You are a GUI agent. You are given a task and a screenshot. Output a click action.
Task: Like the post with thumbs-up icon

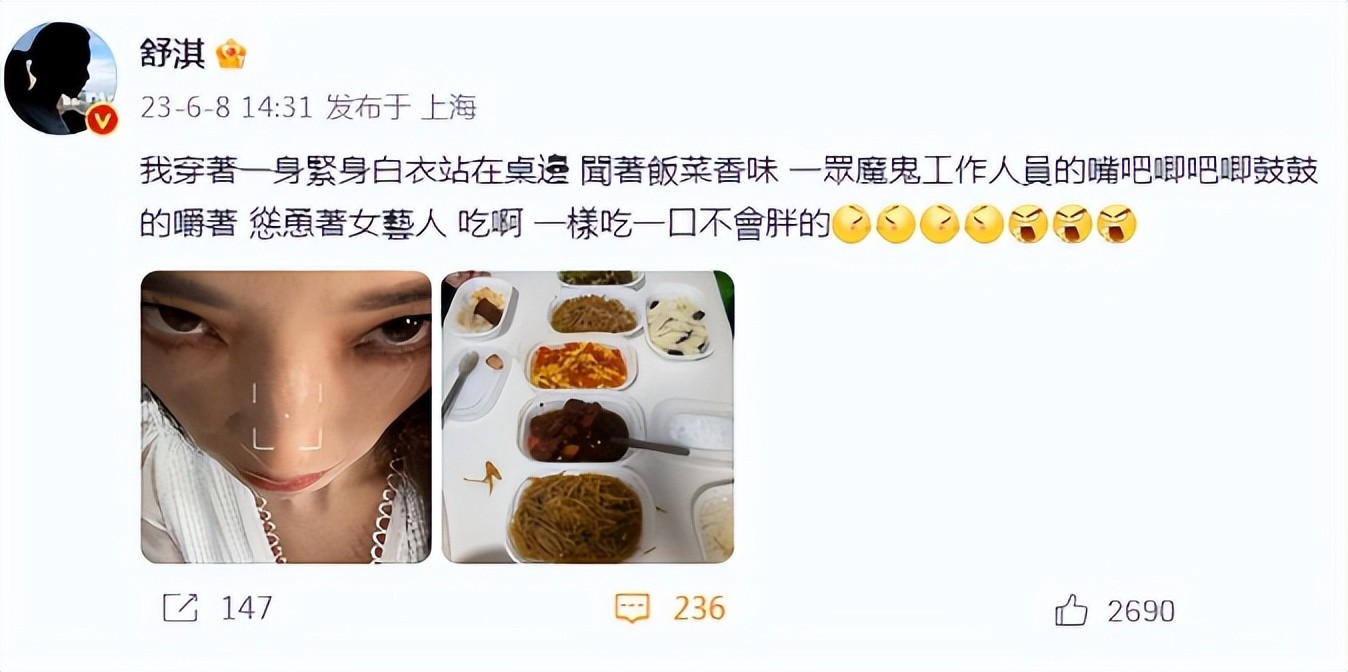coord(1071,608)
